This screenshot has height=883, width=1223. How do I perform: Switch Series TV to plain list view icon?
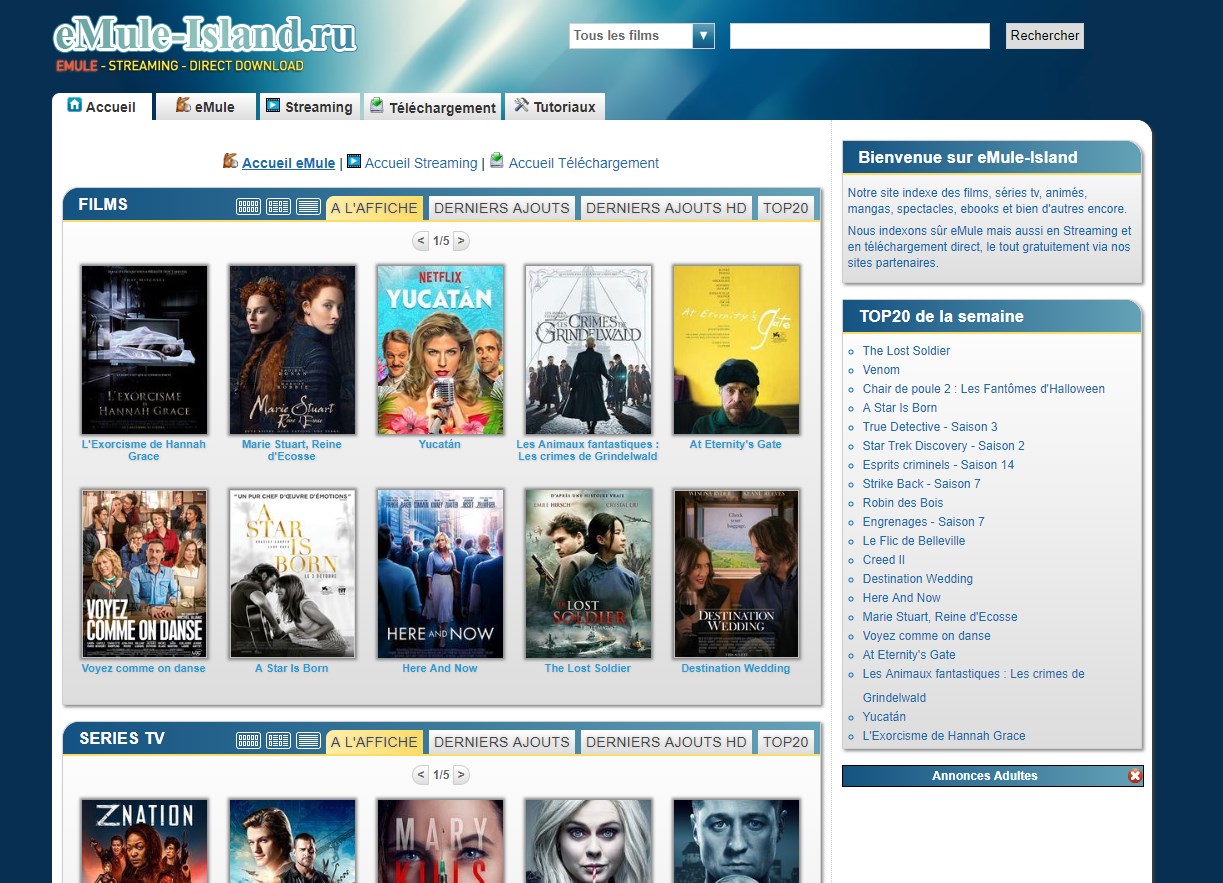308,741
